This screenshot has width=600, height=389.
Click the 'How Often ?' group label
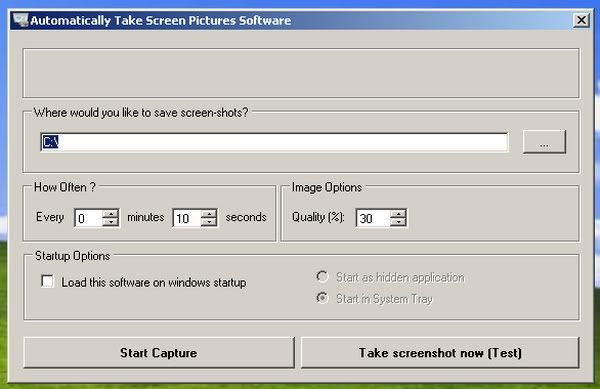coord(65,187)
